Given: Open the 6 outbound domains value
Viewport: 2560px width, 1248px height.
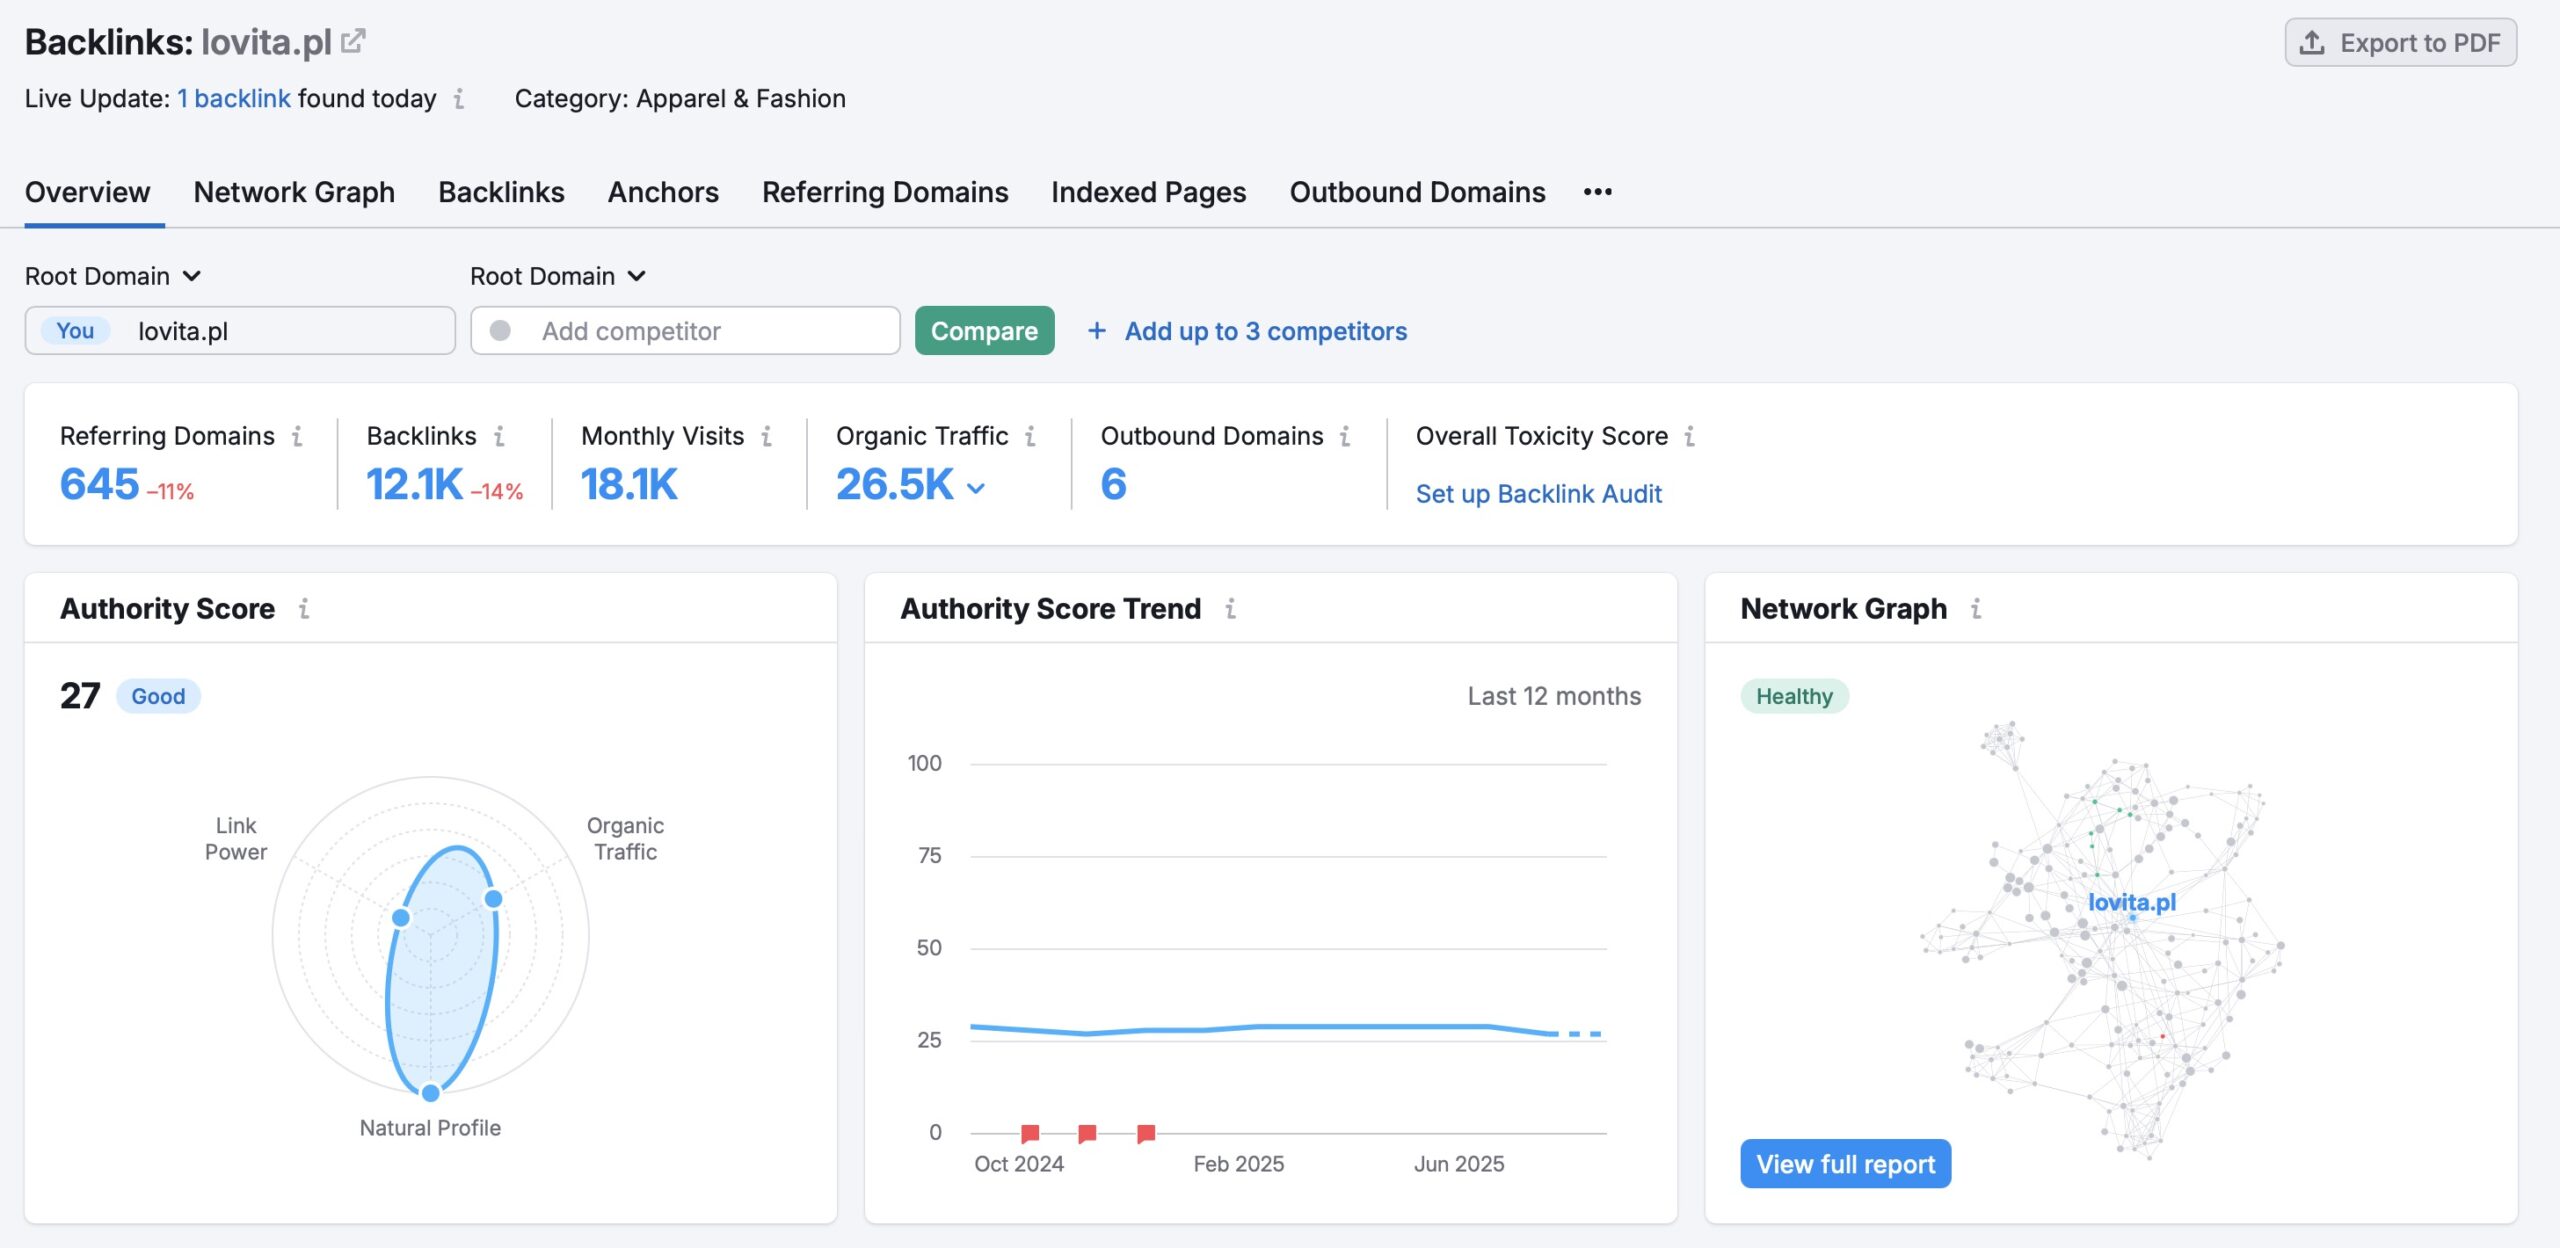Looking at the screenshot, I should [x=1113, y=484].
